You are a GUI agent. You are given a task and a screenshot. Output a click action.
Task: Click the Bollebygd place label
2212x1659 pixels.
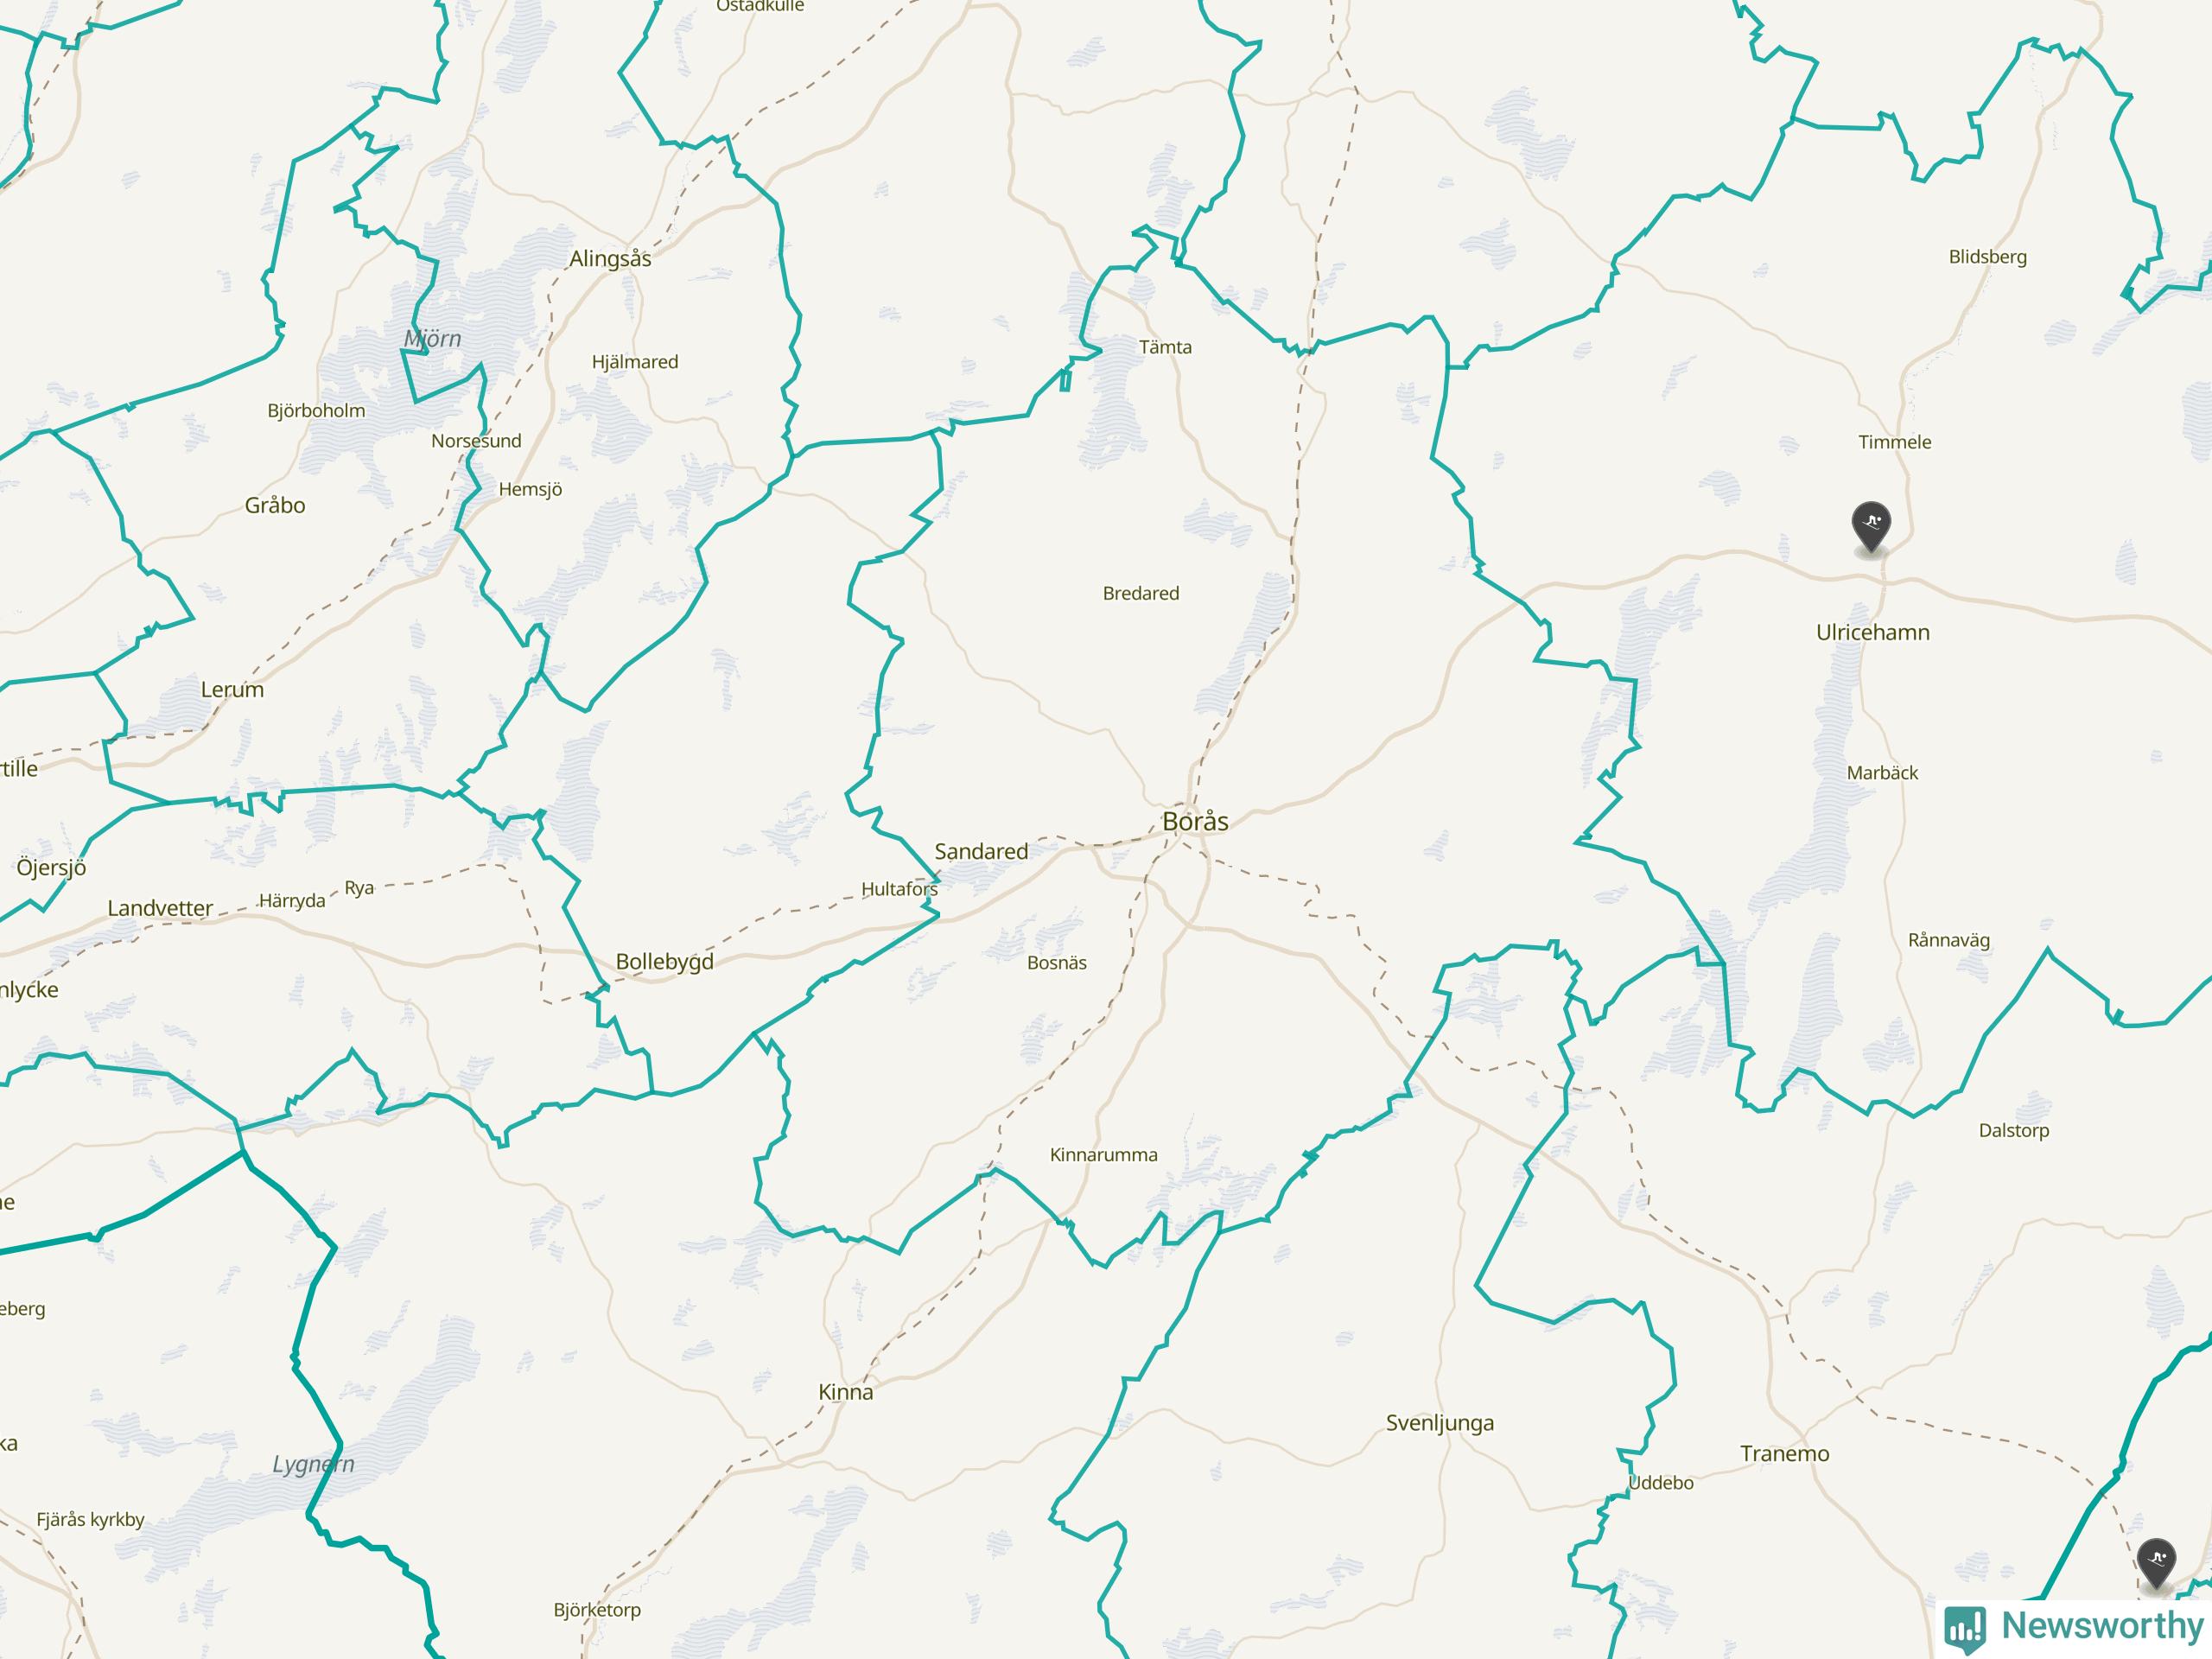(x=665, y=962)
